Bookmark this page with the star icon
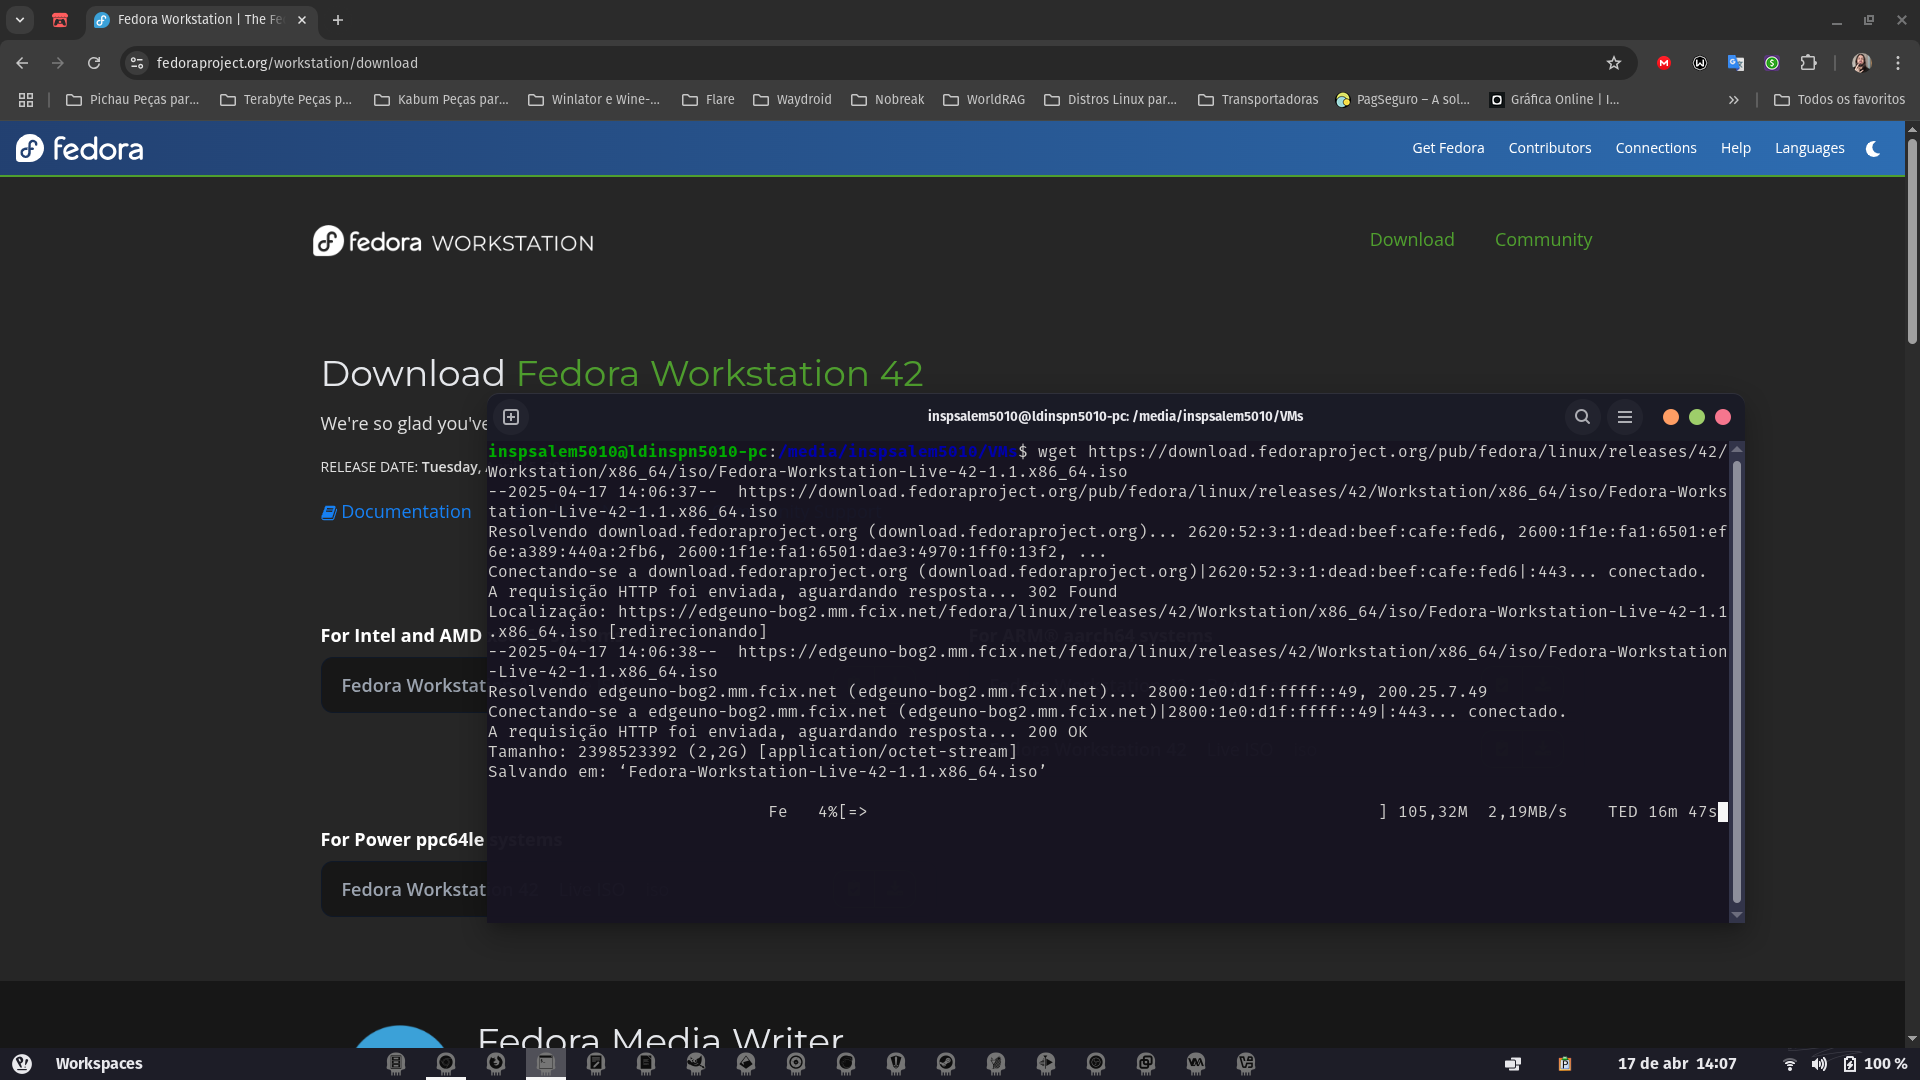1920x1080 pixels. [1613, 63]
